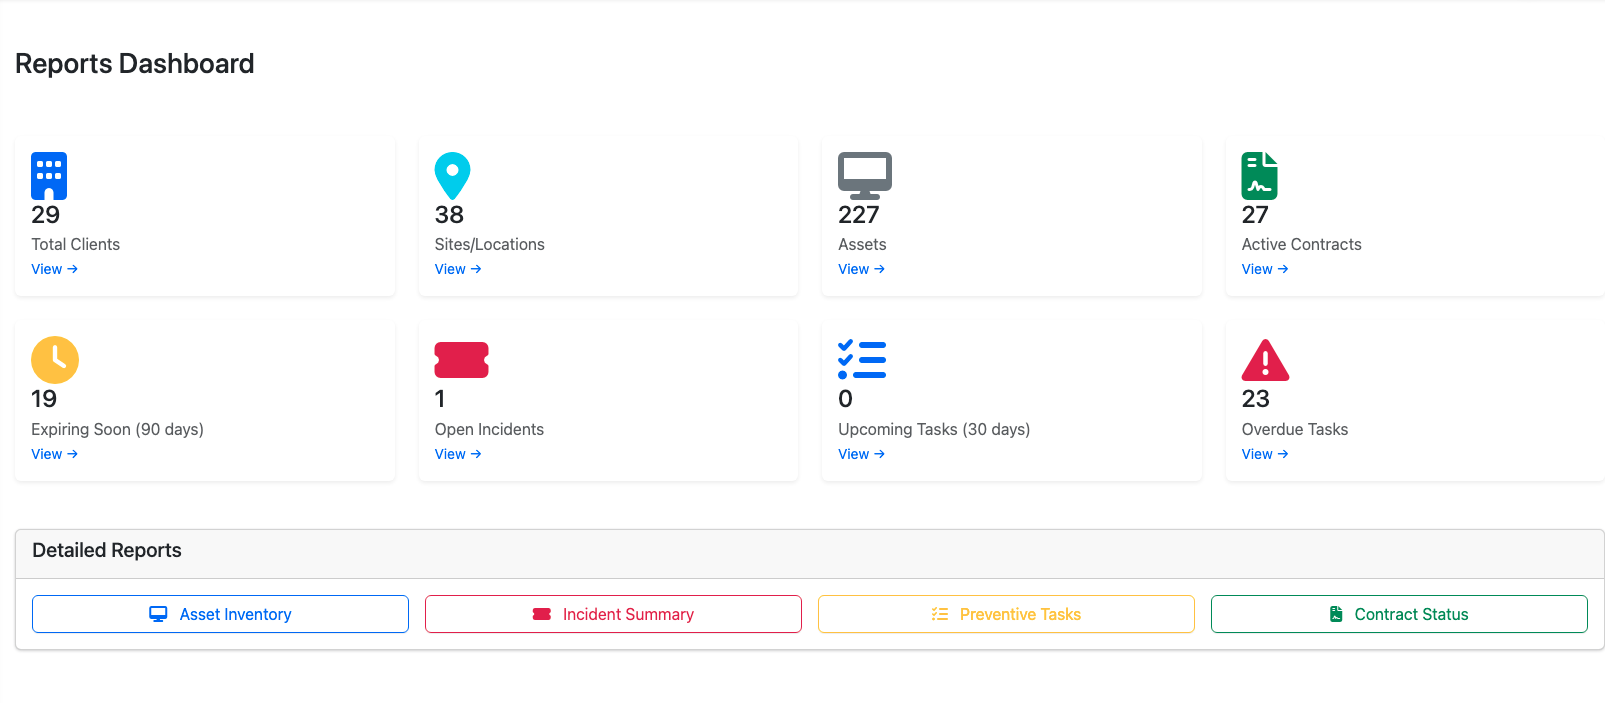Click View under Overdue Tasks
The image size is (1605, 703).
(x=1264, y=453)
